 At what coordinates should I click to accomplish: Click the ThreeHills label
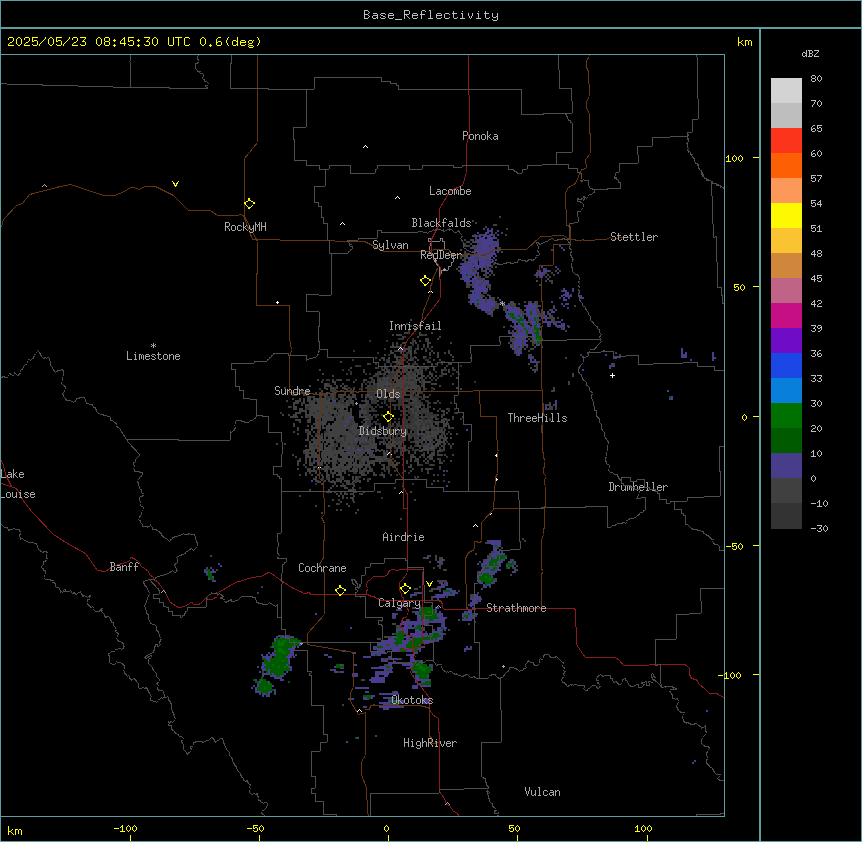click(537, 418)
